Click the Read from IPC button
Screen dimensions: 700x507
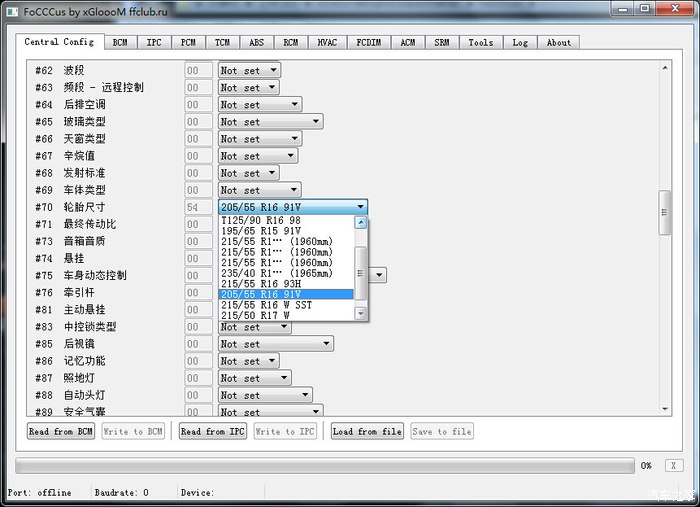click(212, 431)
